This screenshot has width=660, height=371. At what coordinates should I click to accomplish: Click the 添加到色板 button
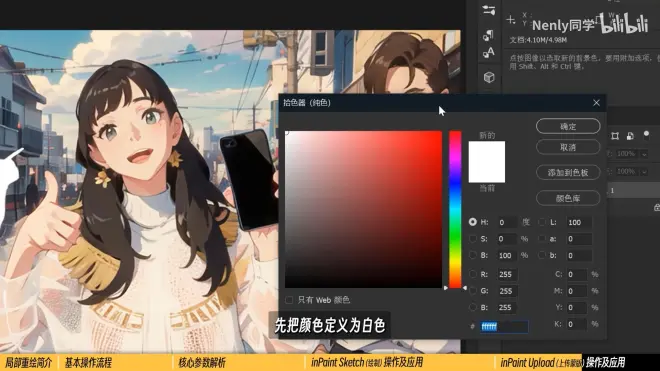568,173
